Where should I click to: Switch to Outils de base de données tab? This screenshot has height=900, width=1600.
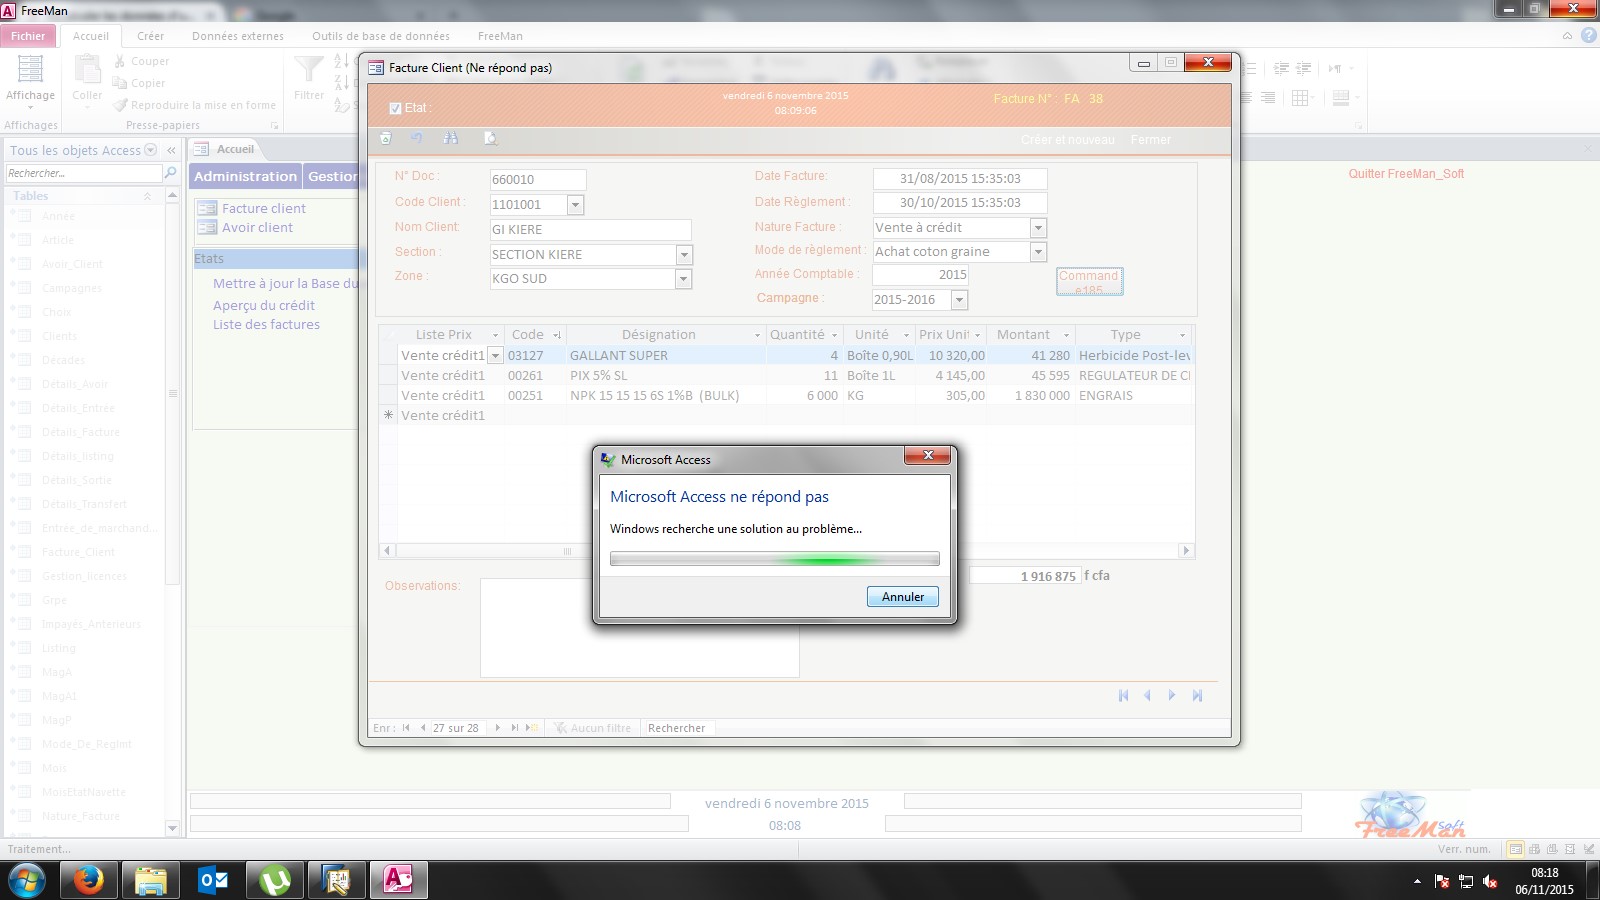[381, 36]
